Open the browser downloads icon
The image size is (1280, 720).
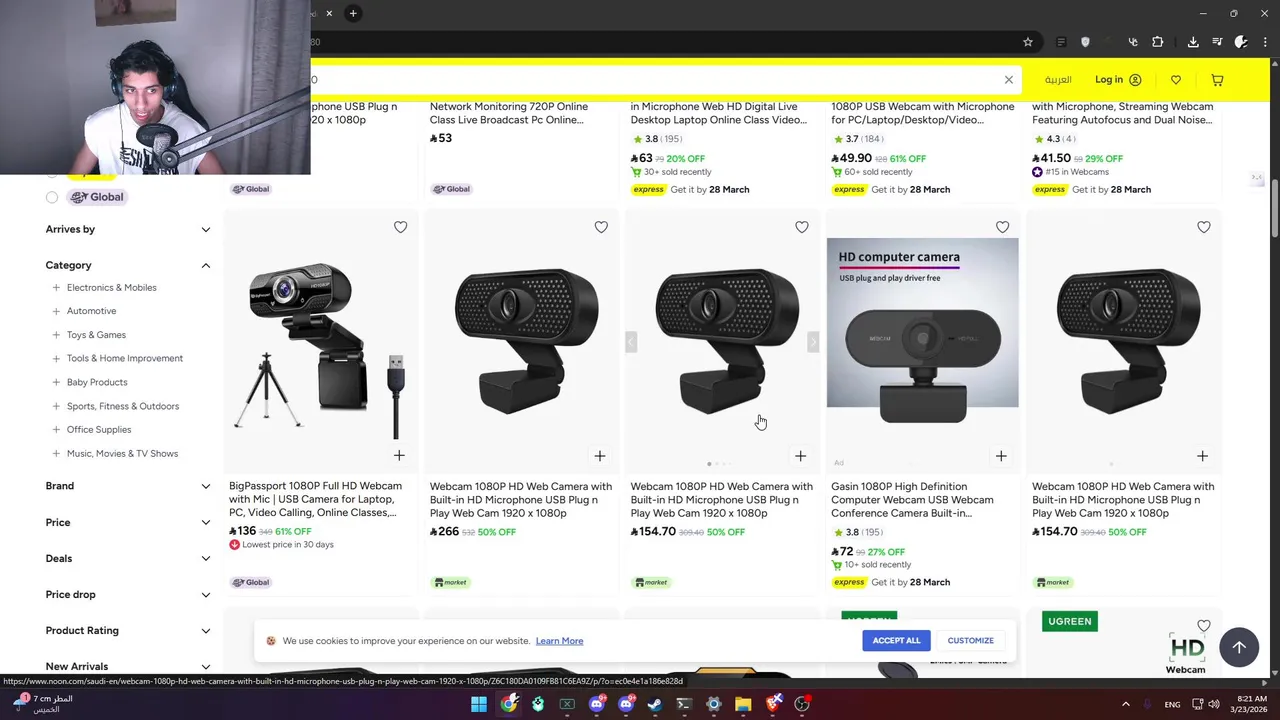[1193, 42]
